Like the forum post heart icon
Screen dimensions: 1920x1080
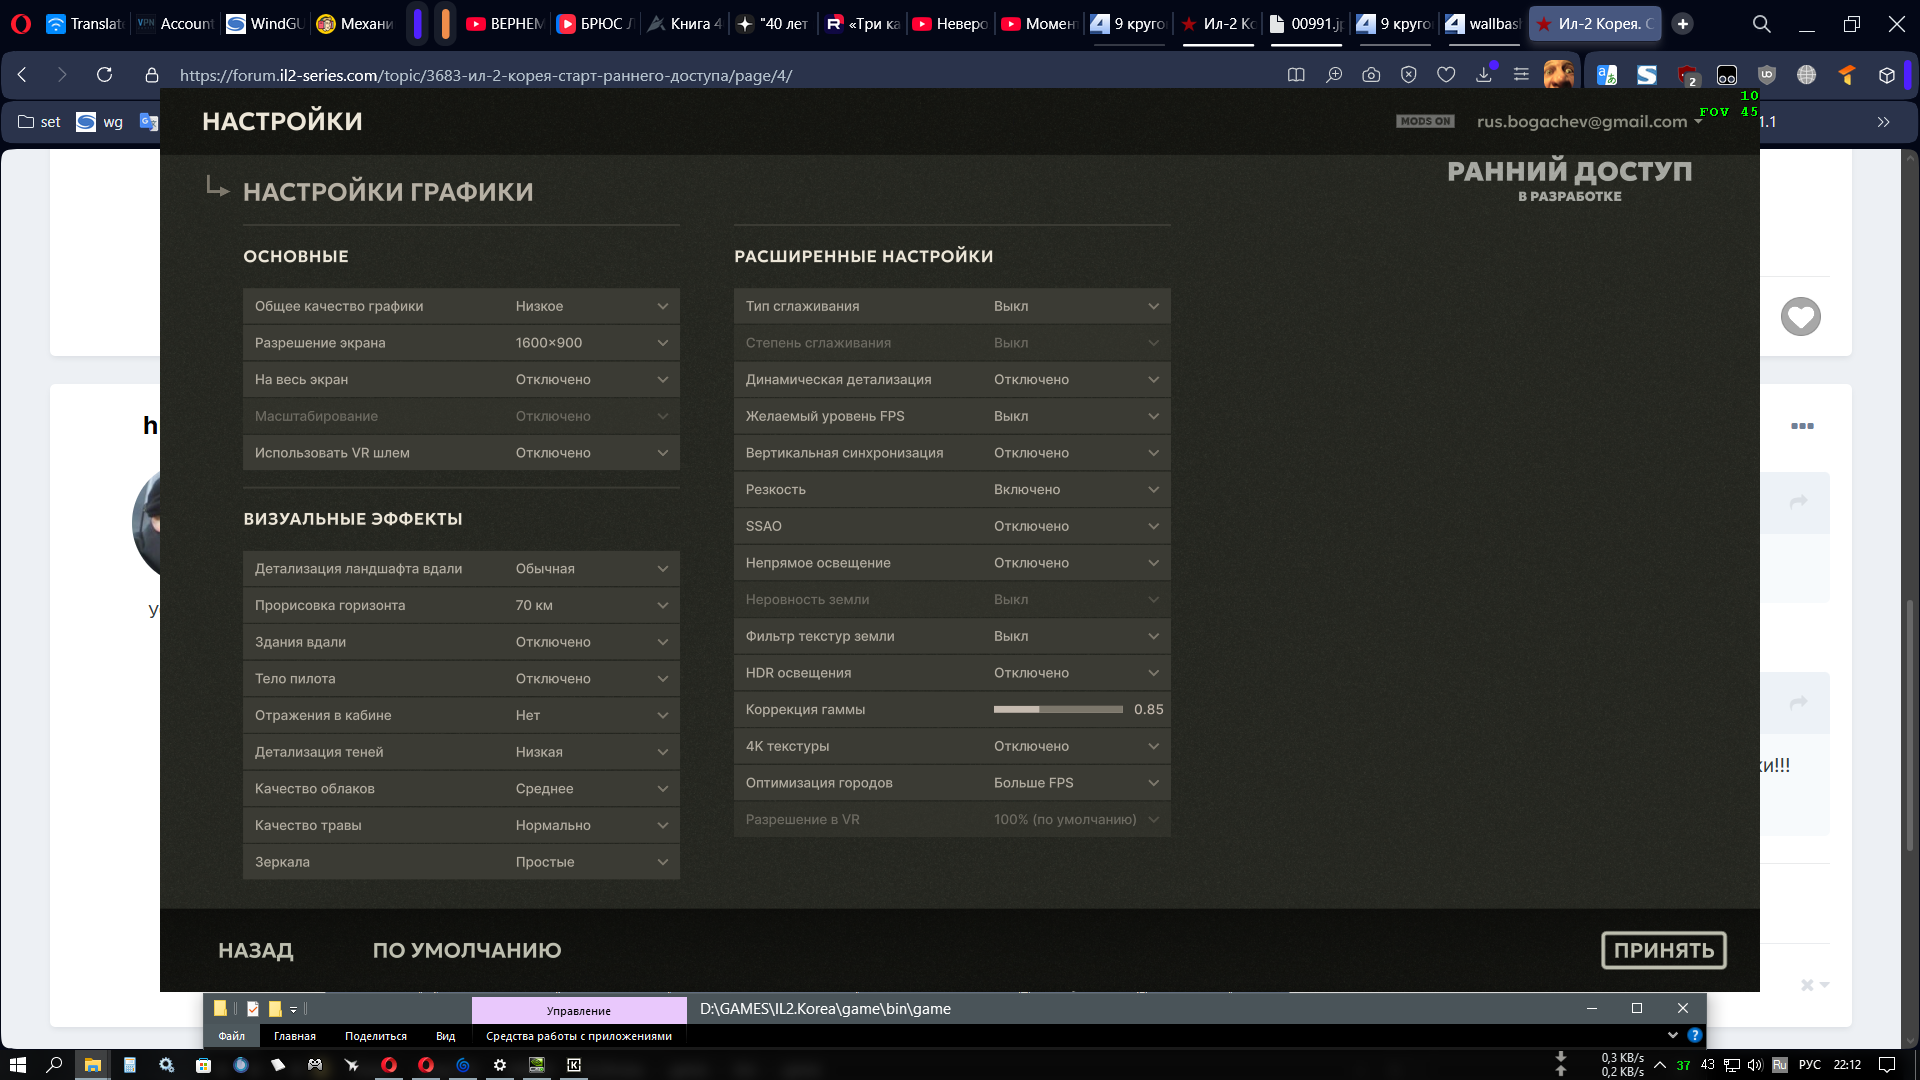coord(1801,317)
